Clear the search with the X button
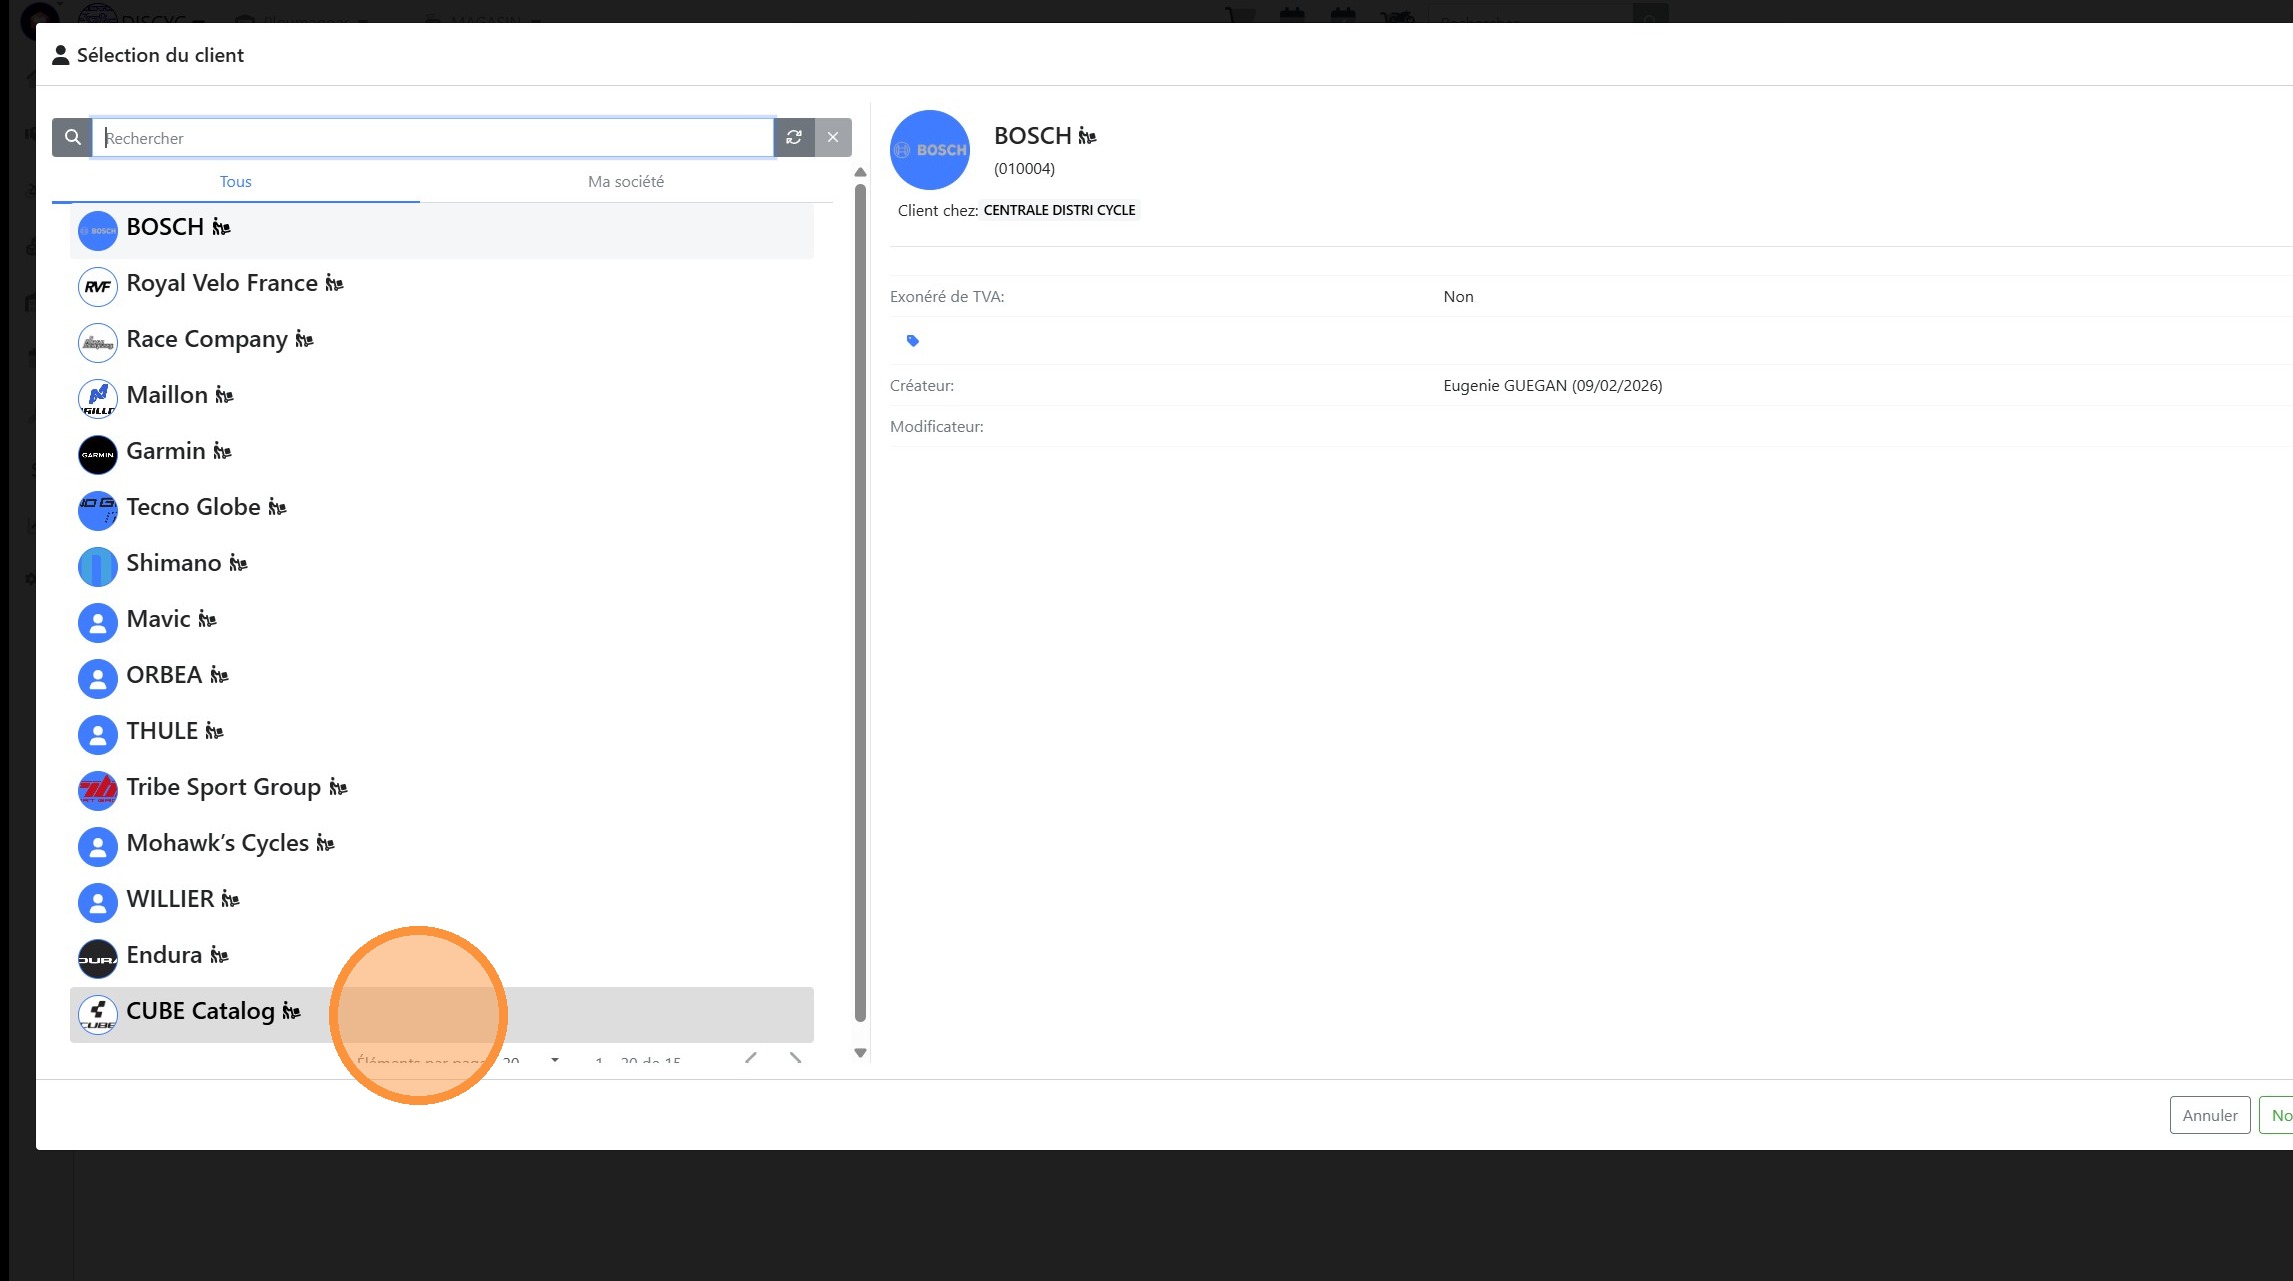 click(833, 138)
